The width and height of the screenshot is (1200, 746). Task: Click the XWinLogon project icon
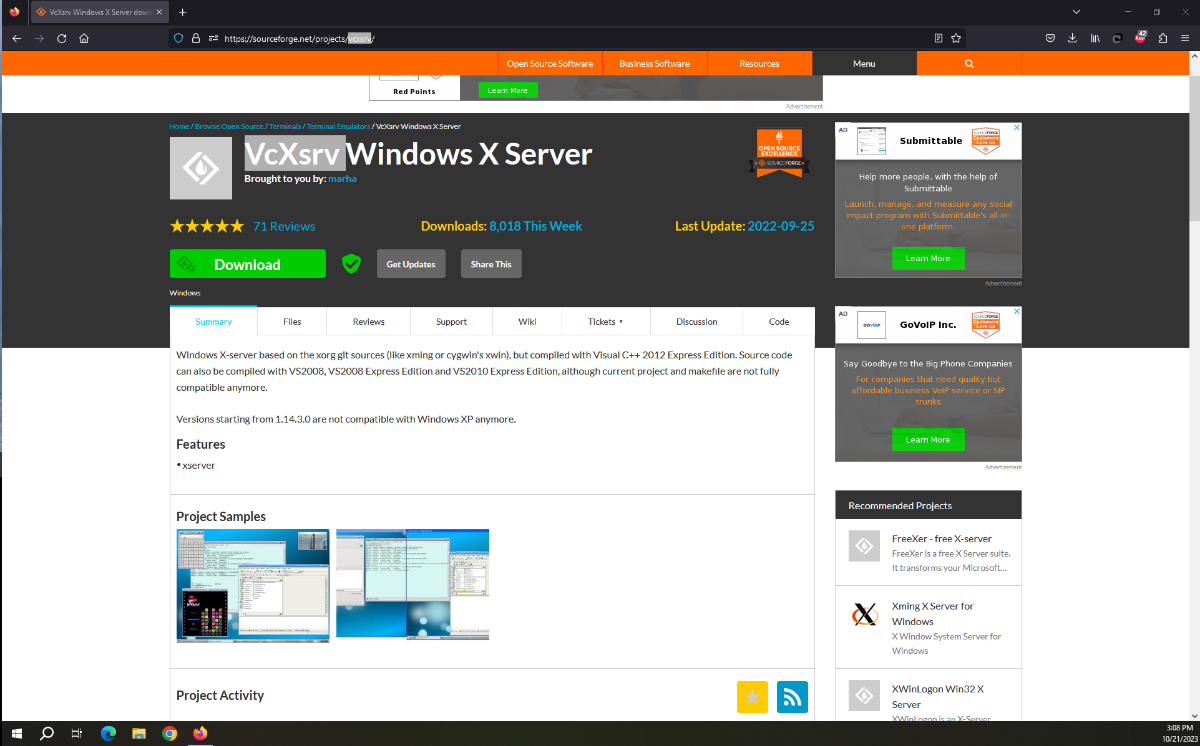coord(864,696)
